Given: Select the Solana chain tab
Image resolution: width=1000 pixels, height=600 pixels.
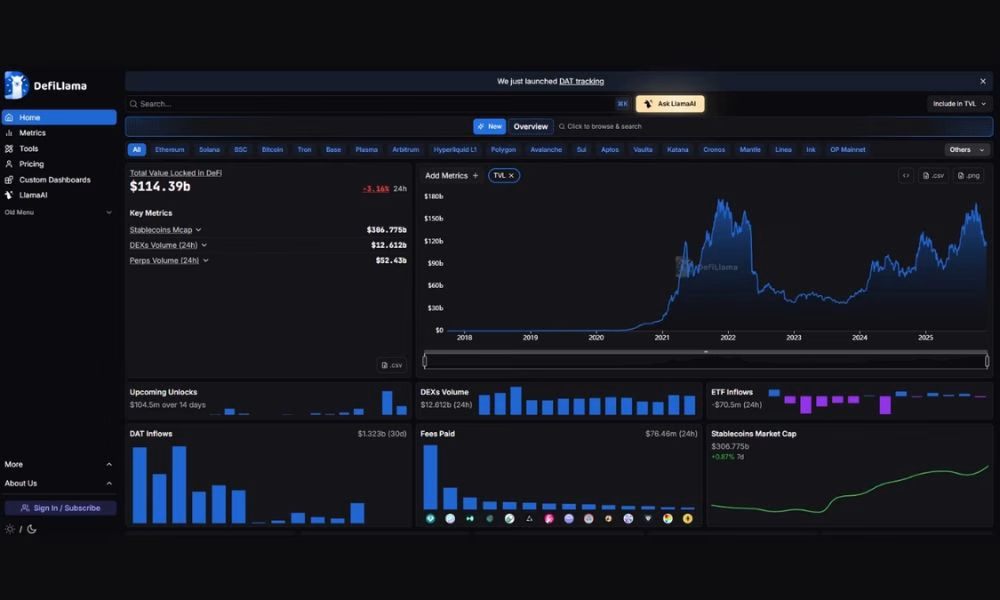Looking at the screenshot, I should coord(209,150).
